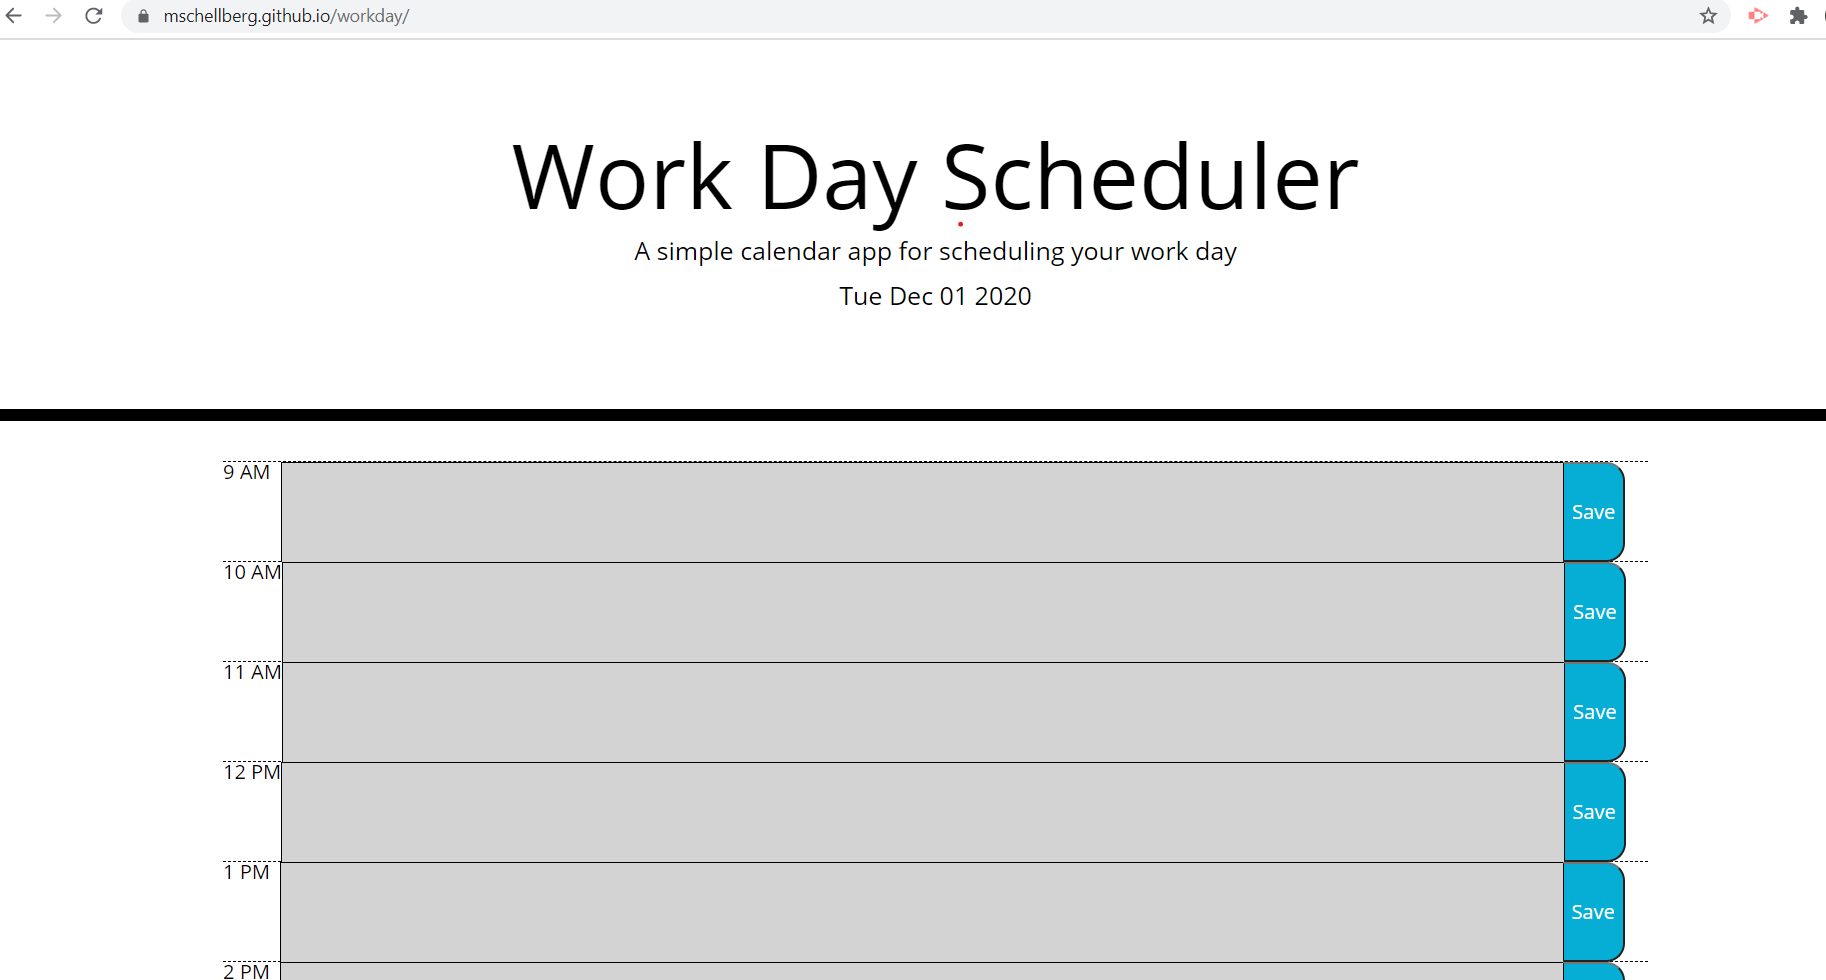Bookmark the page using the star icon
This screenshot has width=1826, height=980.
click(x=1708, y=16)
